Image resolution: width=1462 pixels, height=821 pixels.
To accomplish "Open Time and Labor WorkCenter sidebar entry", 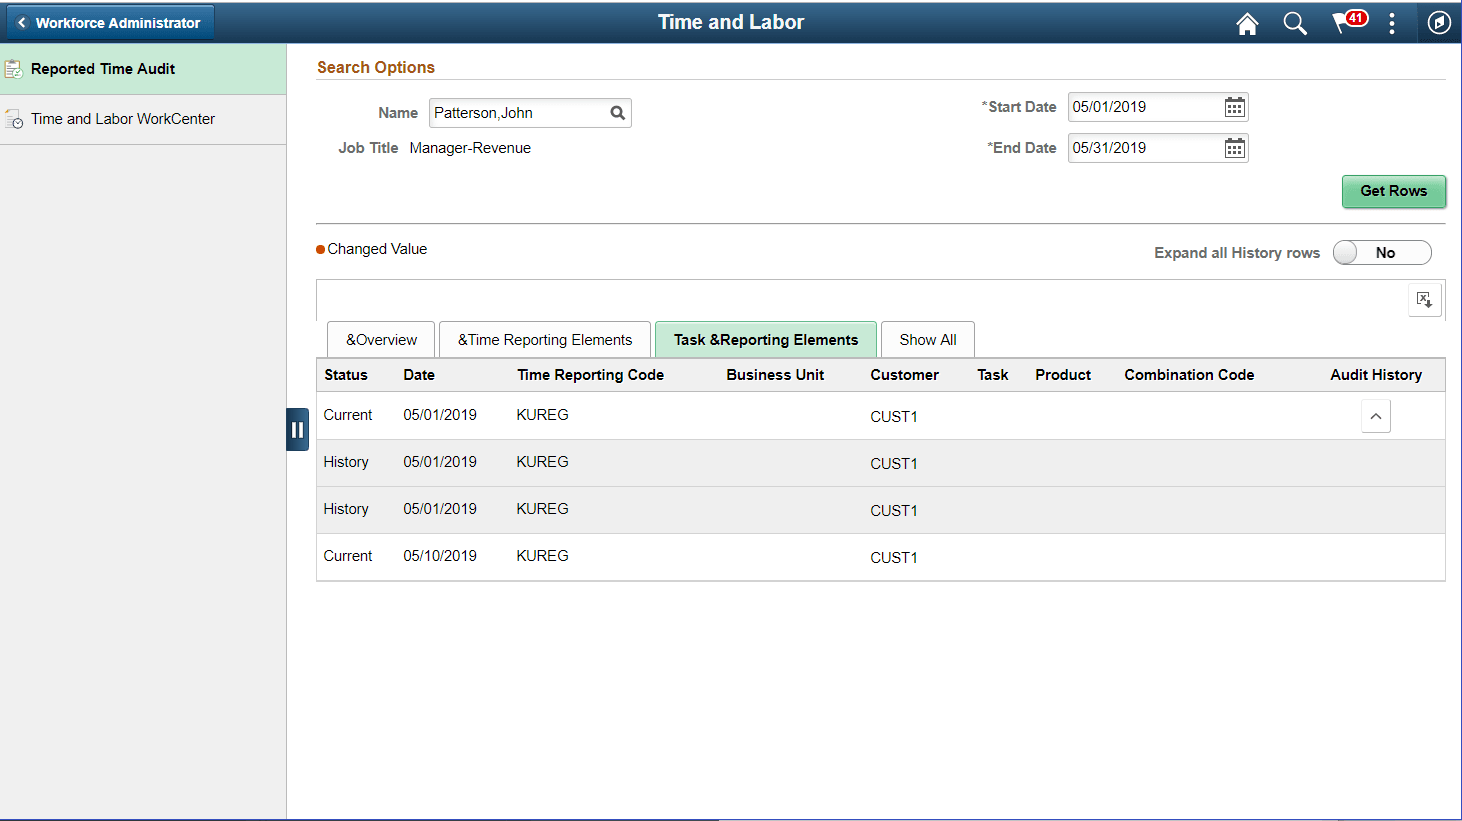I will (x=122, y=118).
